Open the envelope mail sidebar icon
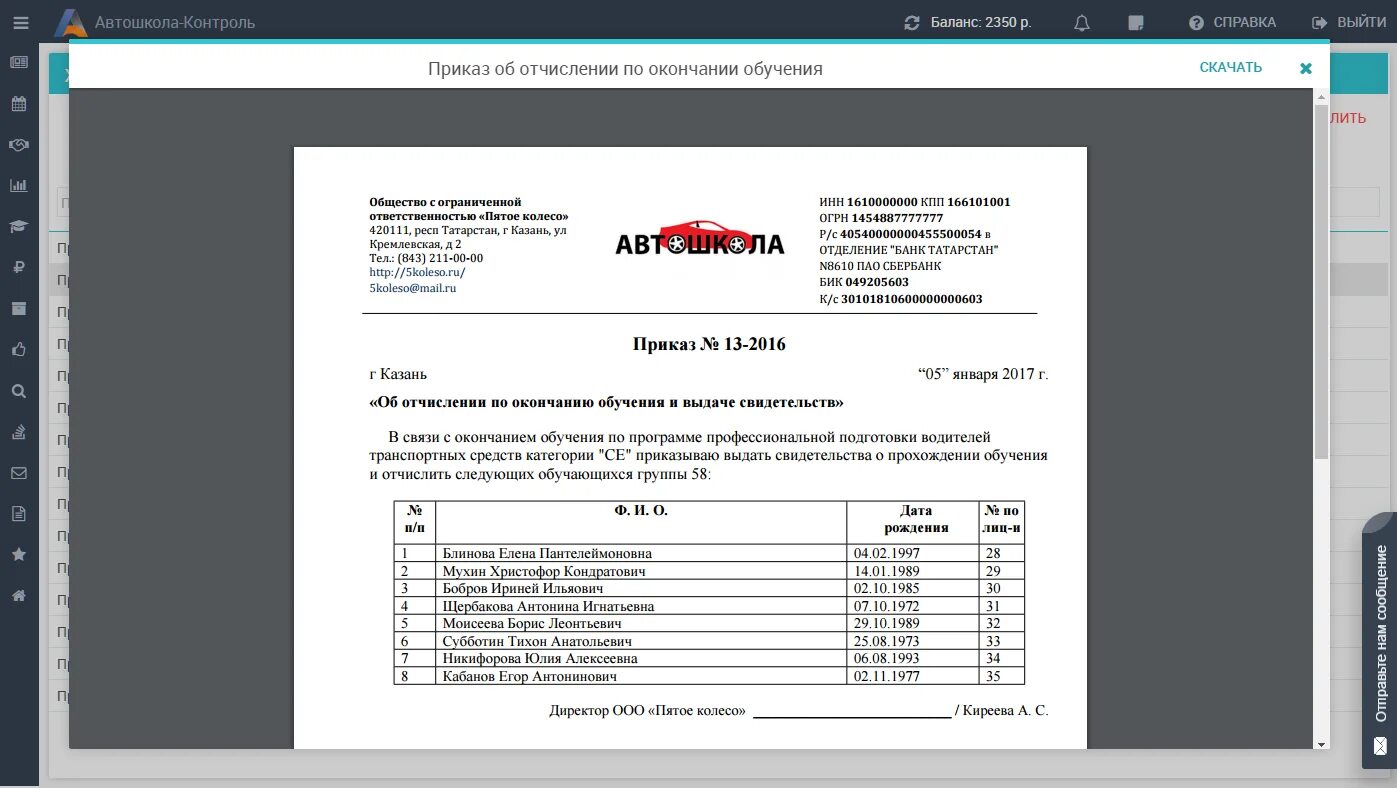This screenshot has width=1397, height=788. 19,473
